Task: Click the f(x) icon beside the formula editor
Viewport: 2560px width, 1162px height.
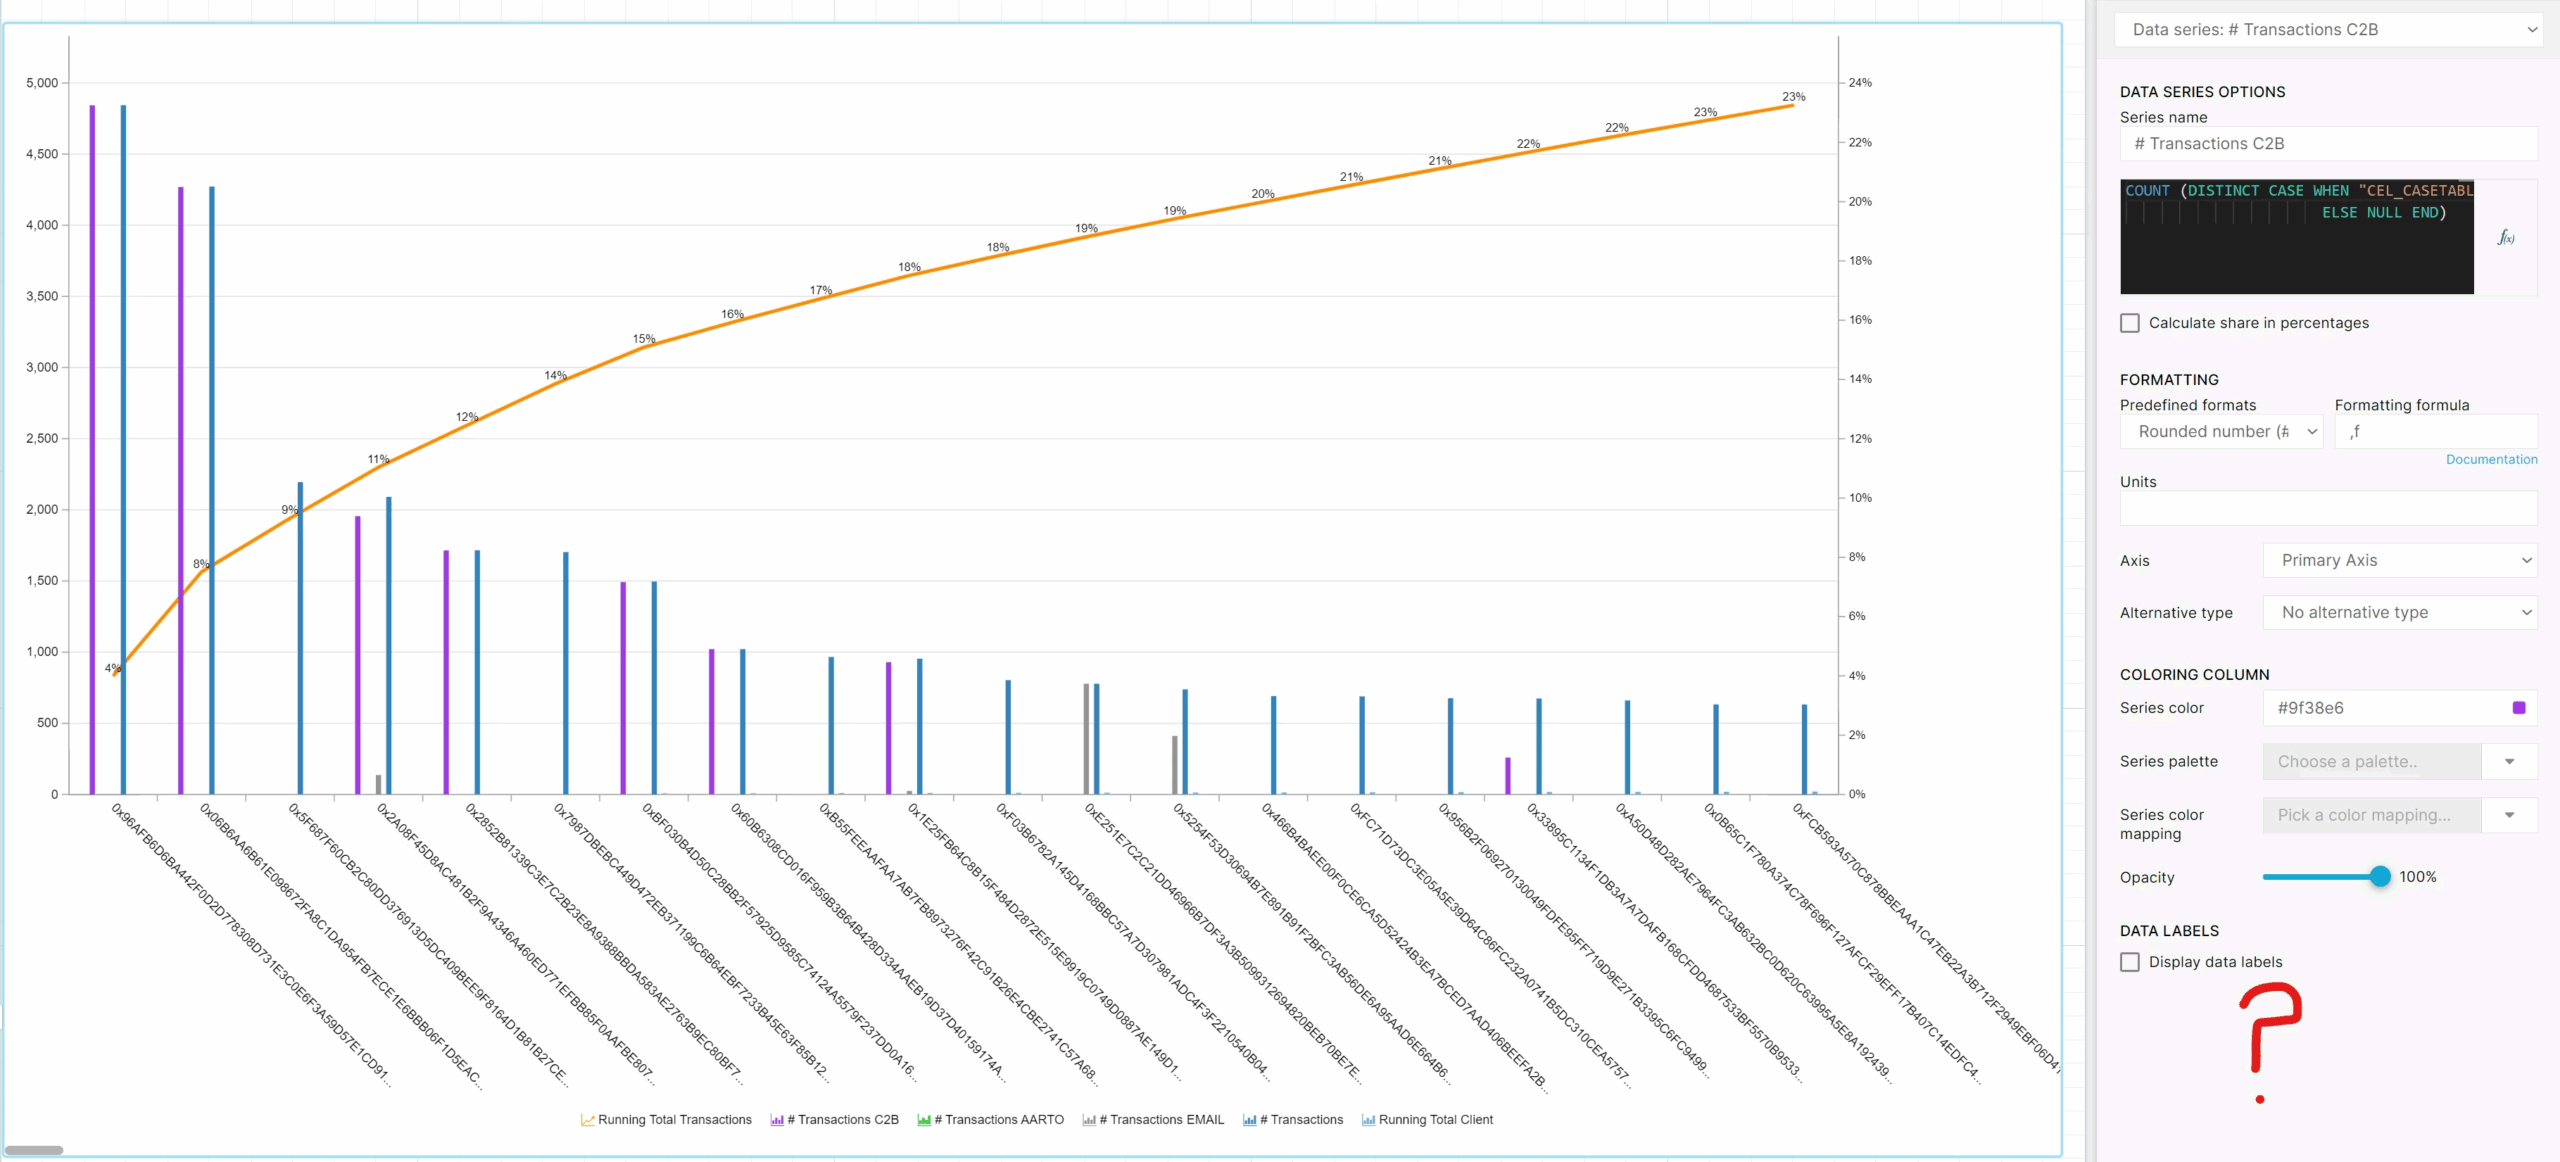Action: coord(2506,237)
